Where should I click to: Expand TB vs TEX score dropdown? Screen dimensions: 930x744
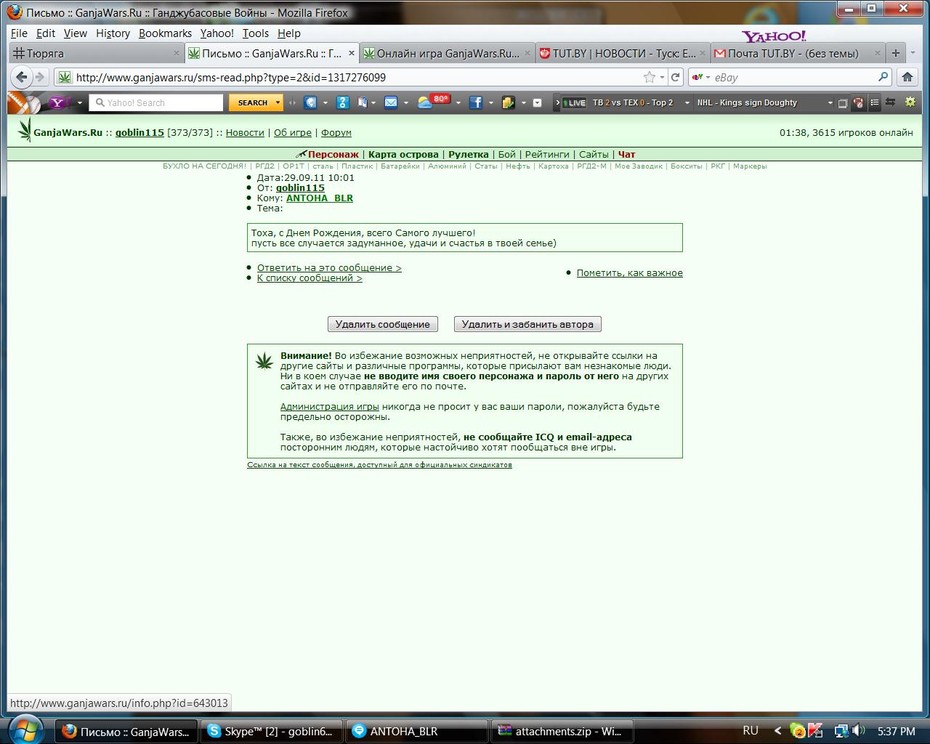click(687, 103)
